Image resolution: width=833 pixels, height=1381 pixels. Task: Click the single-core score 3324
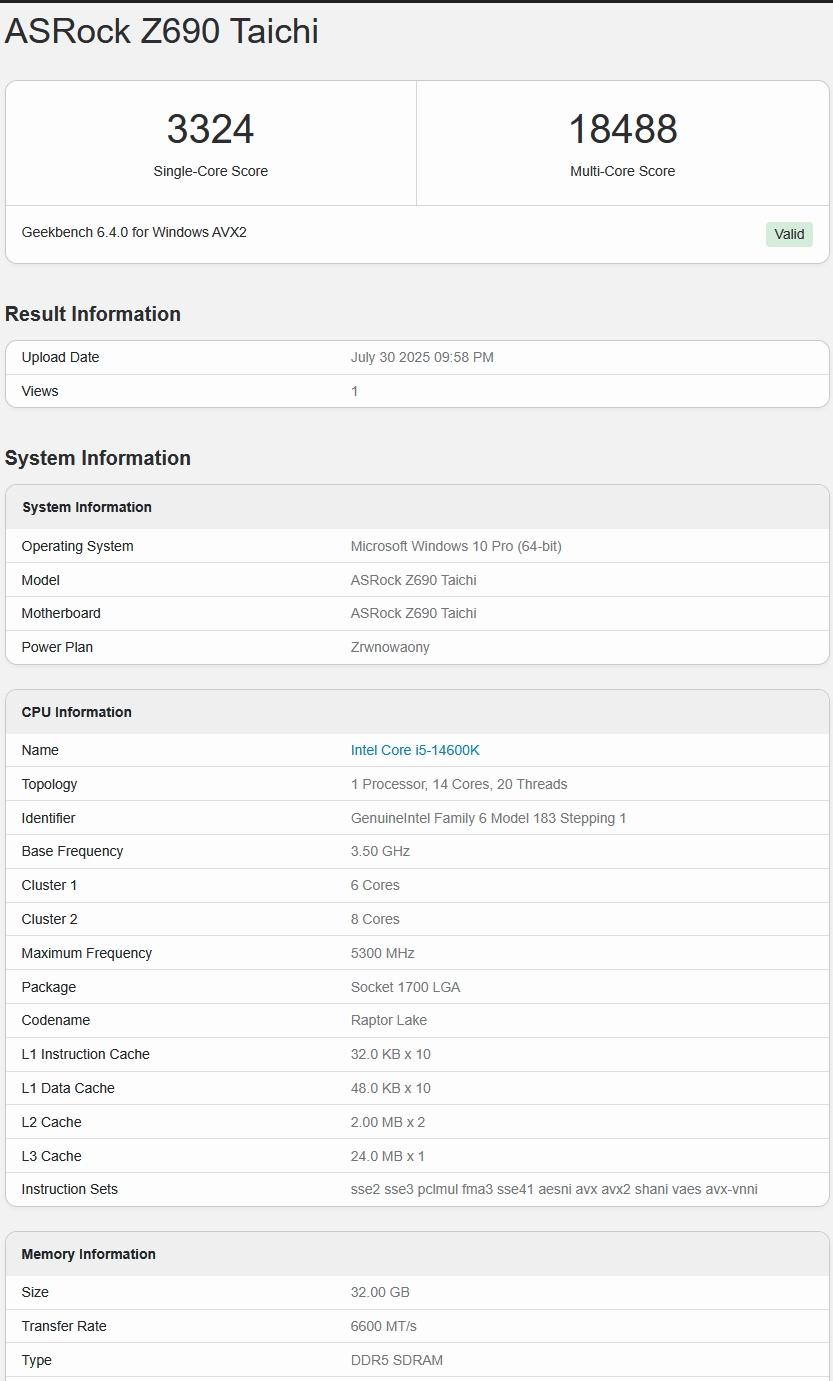[x=210, y=129]
